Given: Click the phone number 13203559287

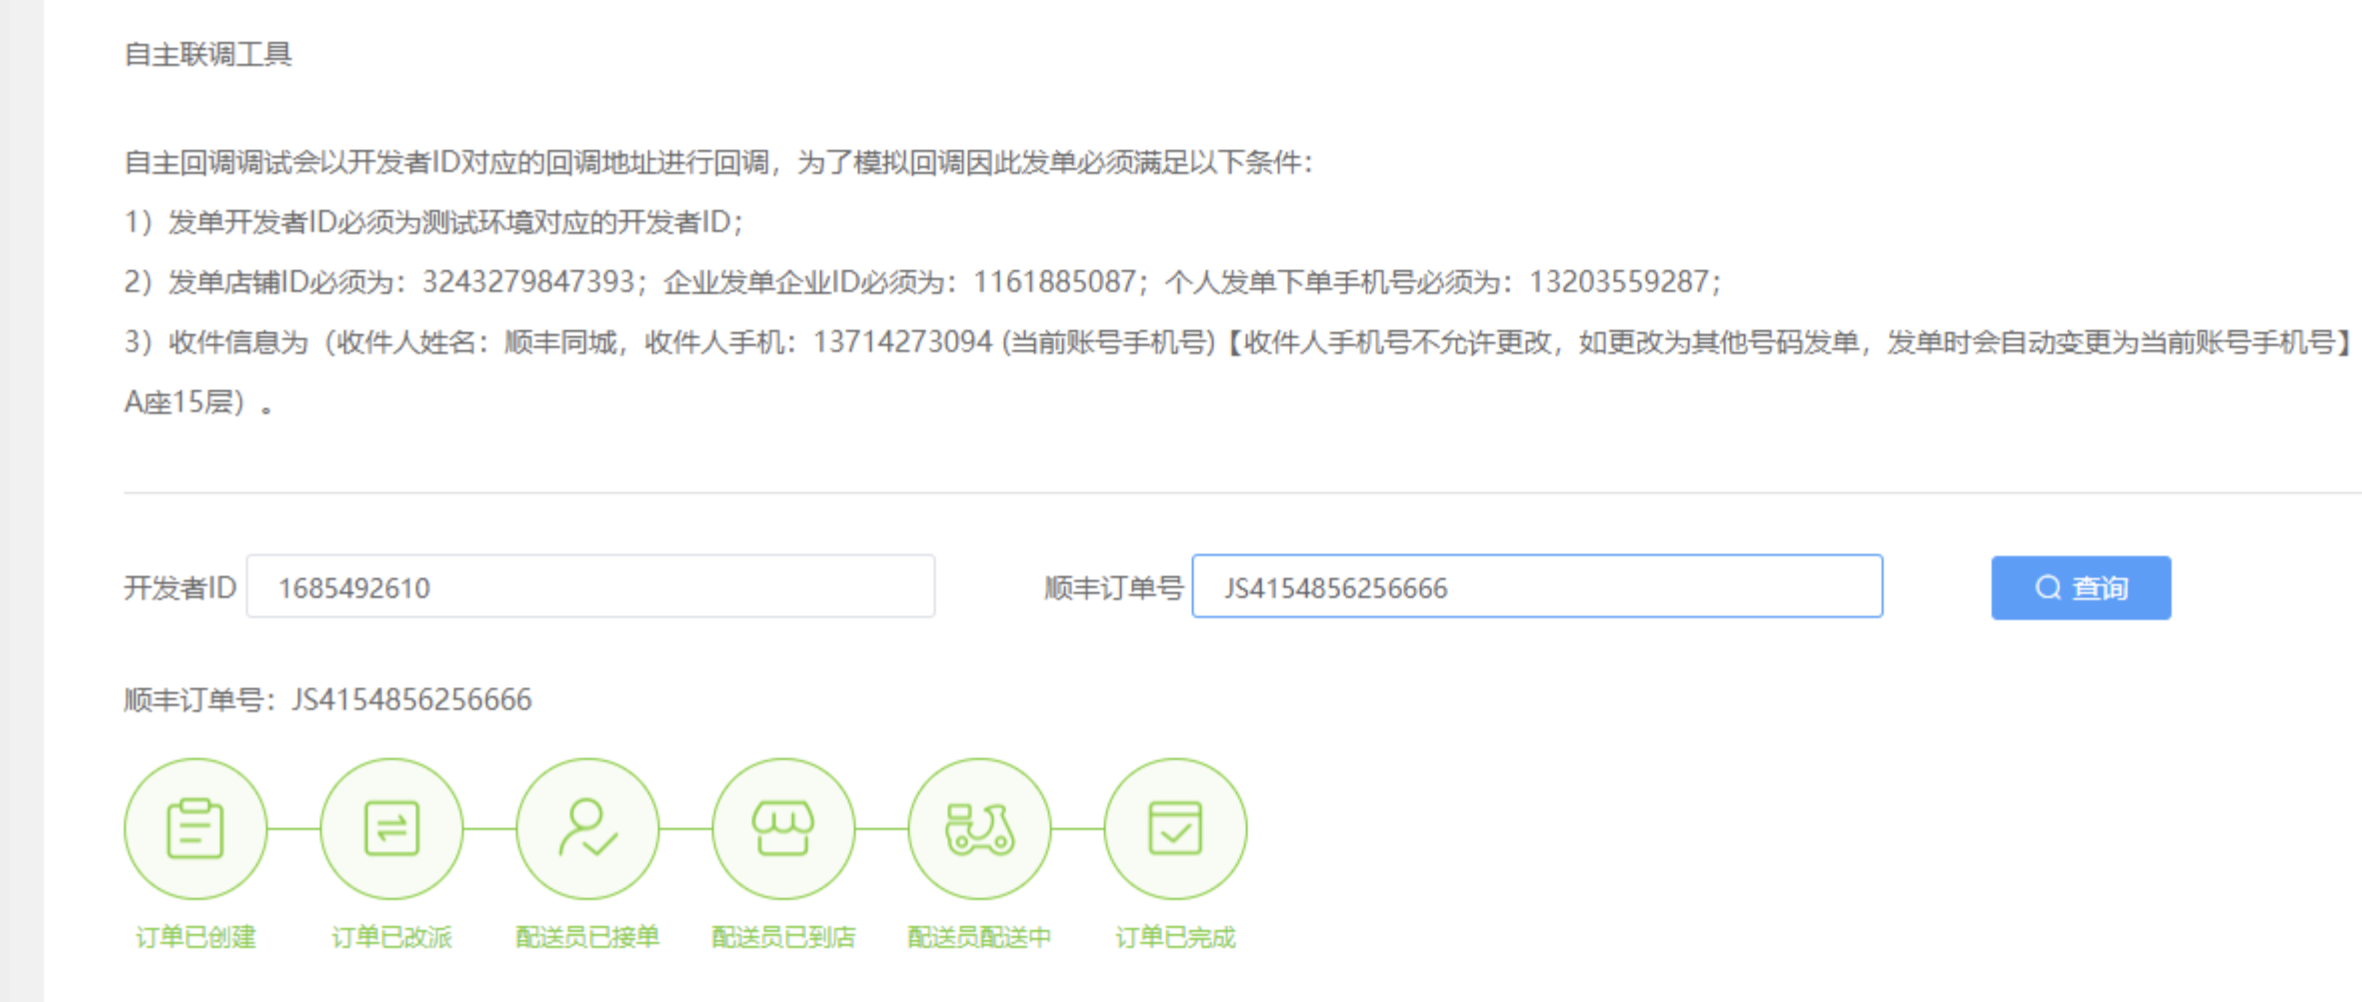Looking at the screenshot, I should pos(1619,282).
